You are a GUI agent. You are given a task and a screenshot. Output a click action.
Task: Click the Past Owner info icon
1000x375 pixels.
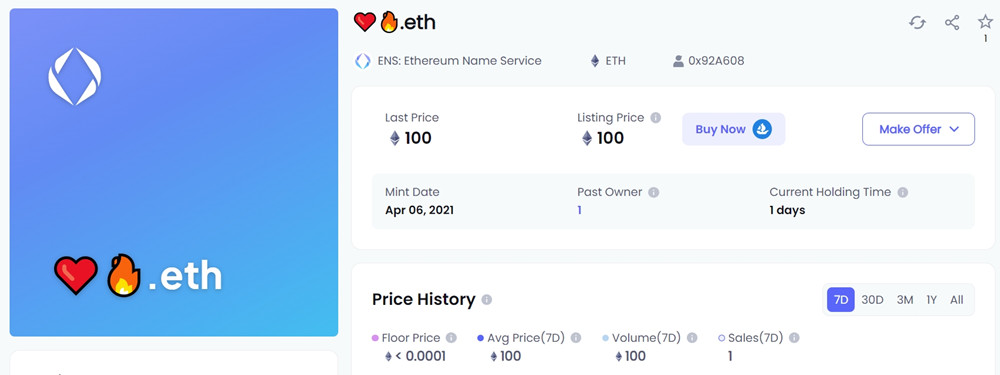[x=654, y=192]
